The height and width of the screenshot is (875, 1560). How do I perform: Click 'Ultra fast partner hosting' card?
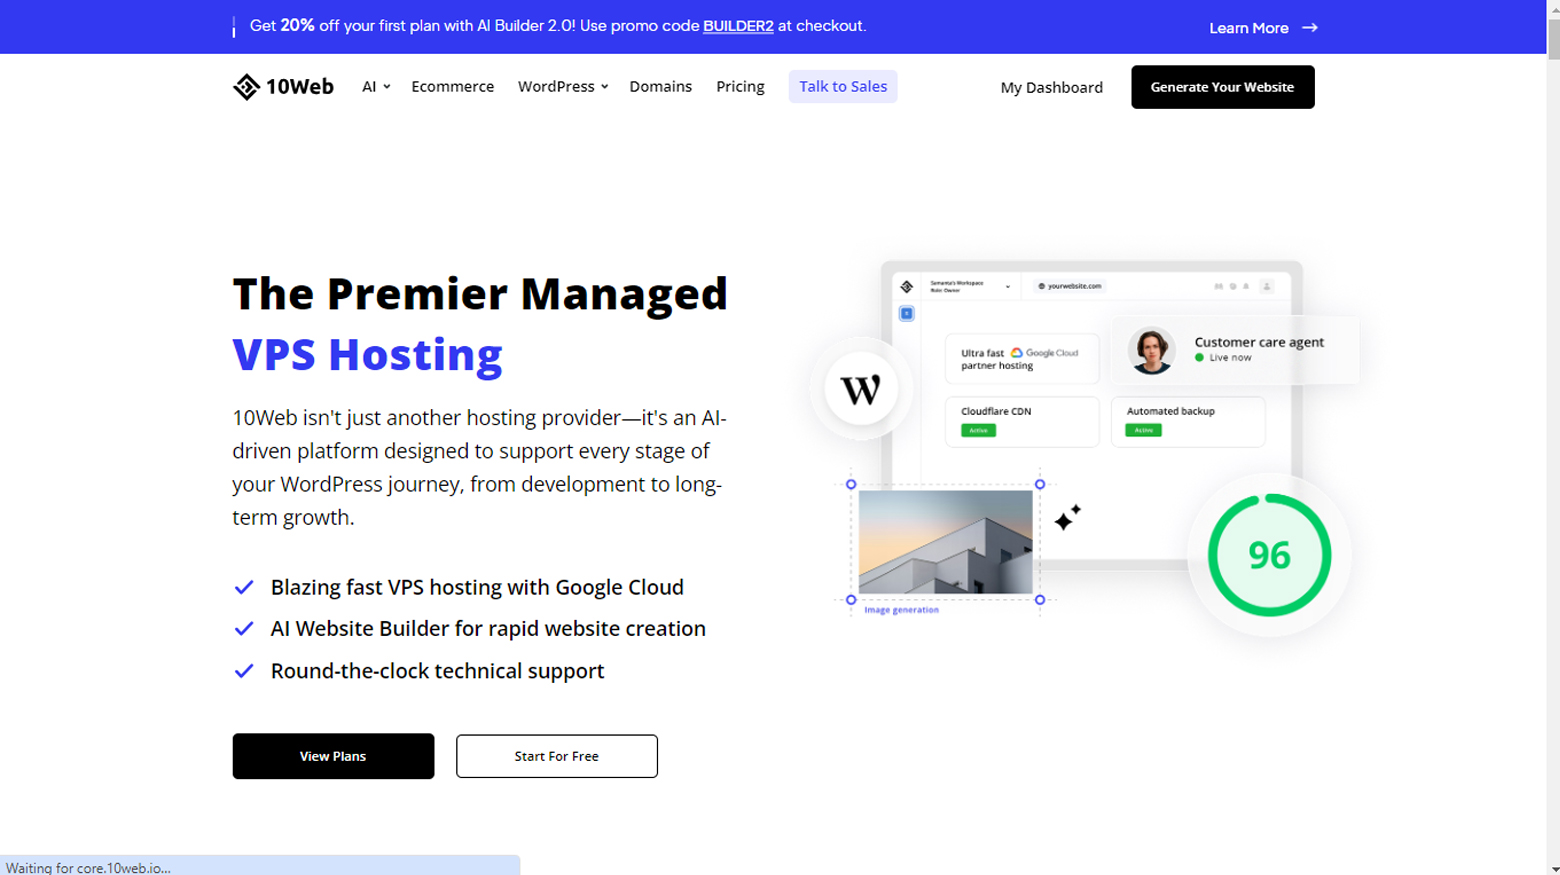click(x=1021, y=359)
